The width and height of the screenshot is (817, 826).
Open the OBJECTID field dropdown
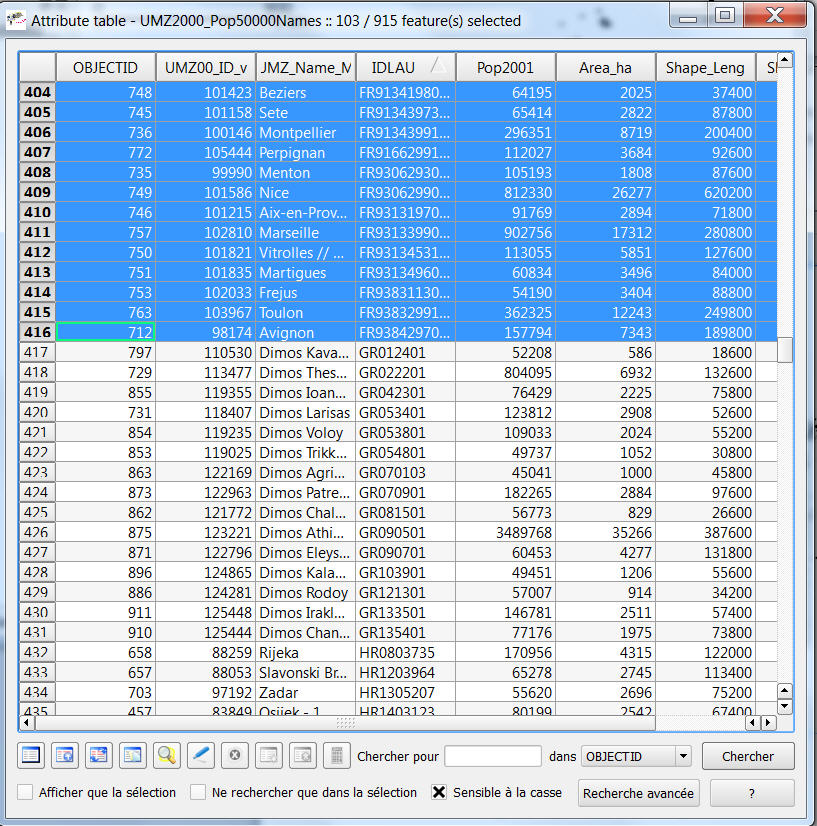683,757
